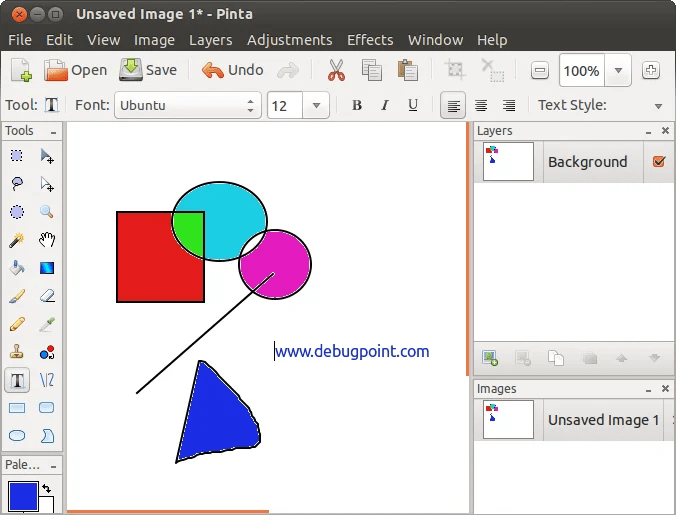Toggle Background layer visibility checkbox
Image resolution: width=676 pixels, height=515 pixels.
point(659,162)
